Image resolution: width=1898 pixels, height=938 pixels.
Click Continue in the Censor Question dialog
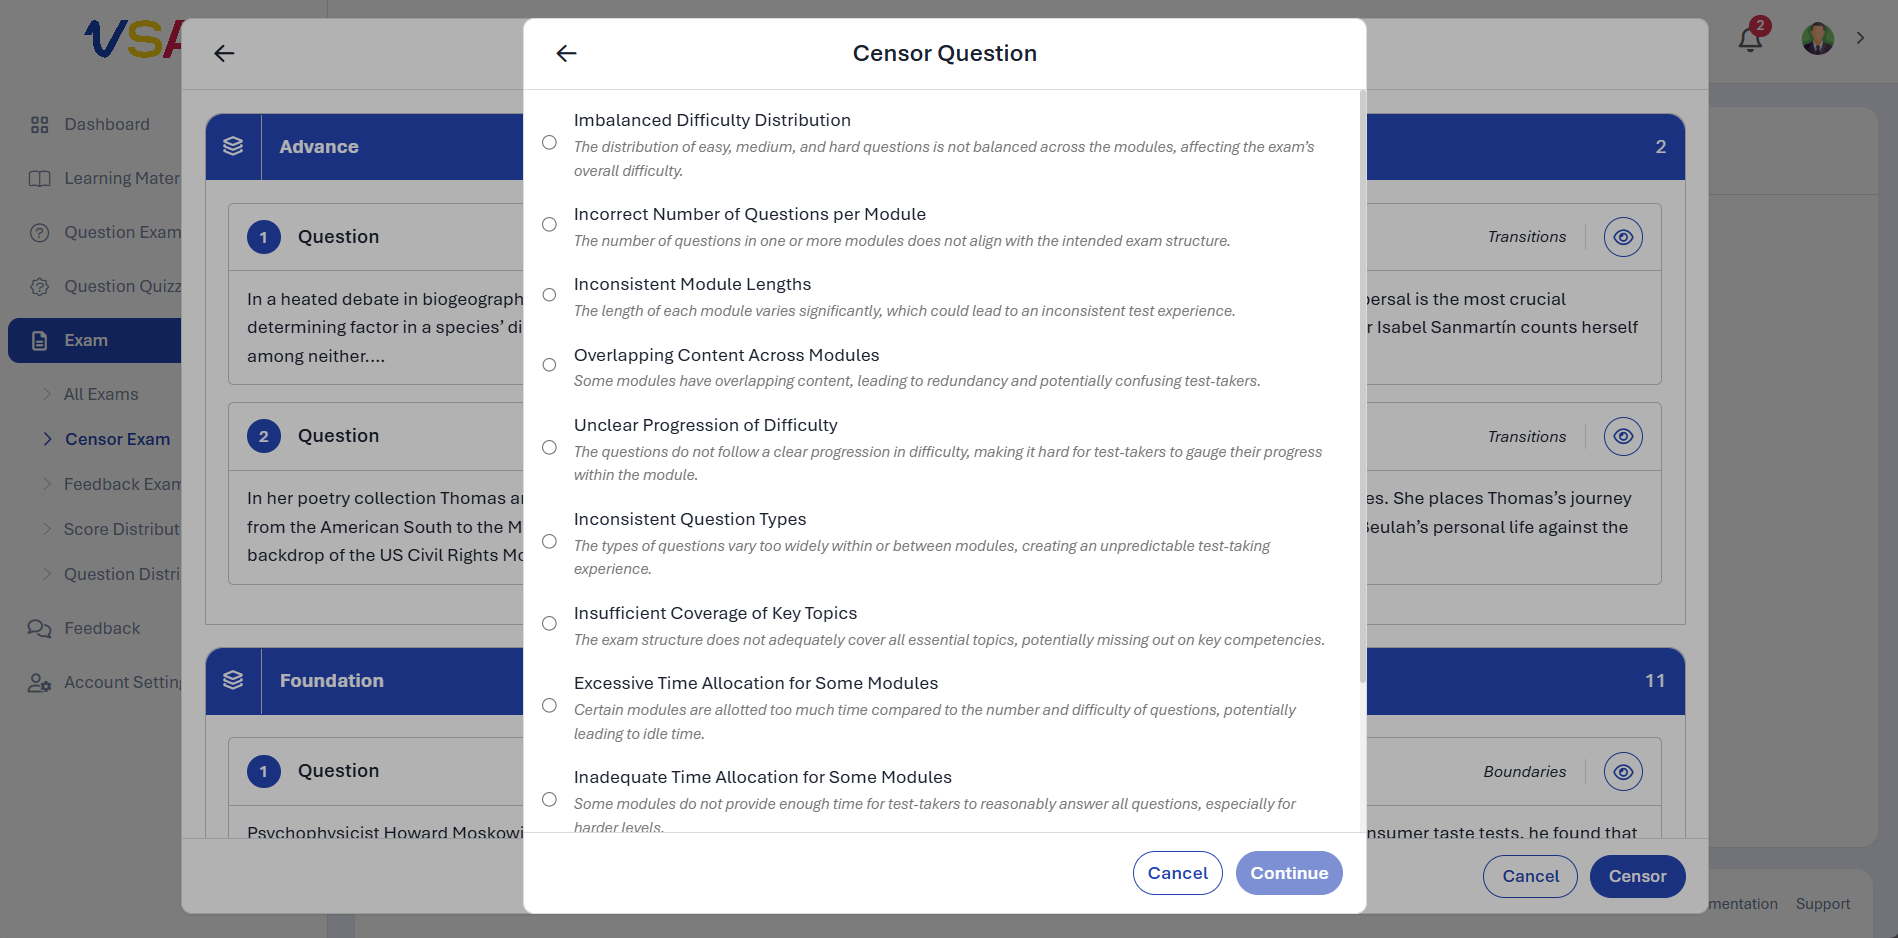(x=1289, y=873)
